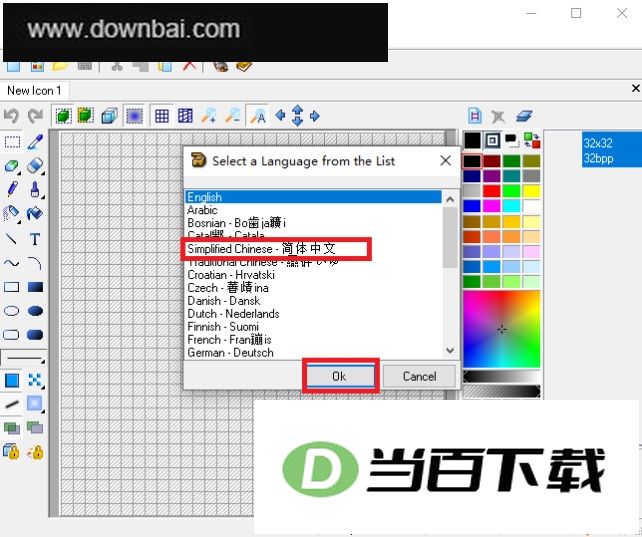The width and height of the screenshot is (642, 537).
Task: Click the actual size magnifier with A
Action: pos(258,116)
